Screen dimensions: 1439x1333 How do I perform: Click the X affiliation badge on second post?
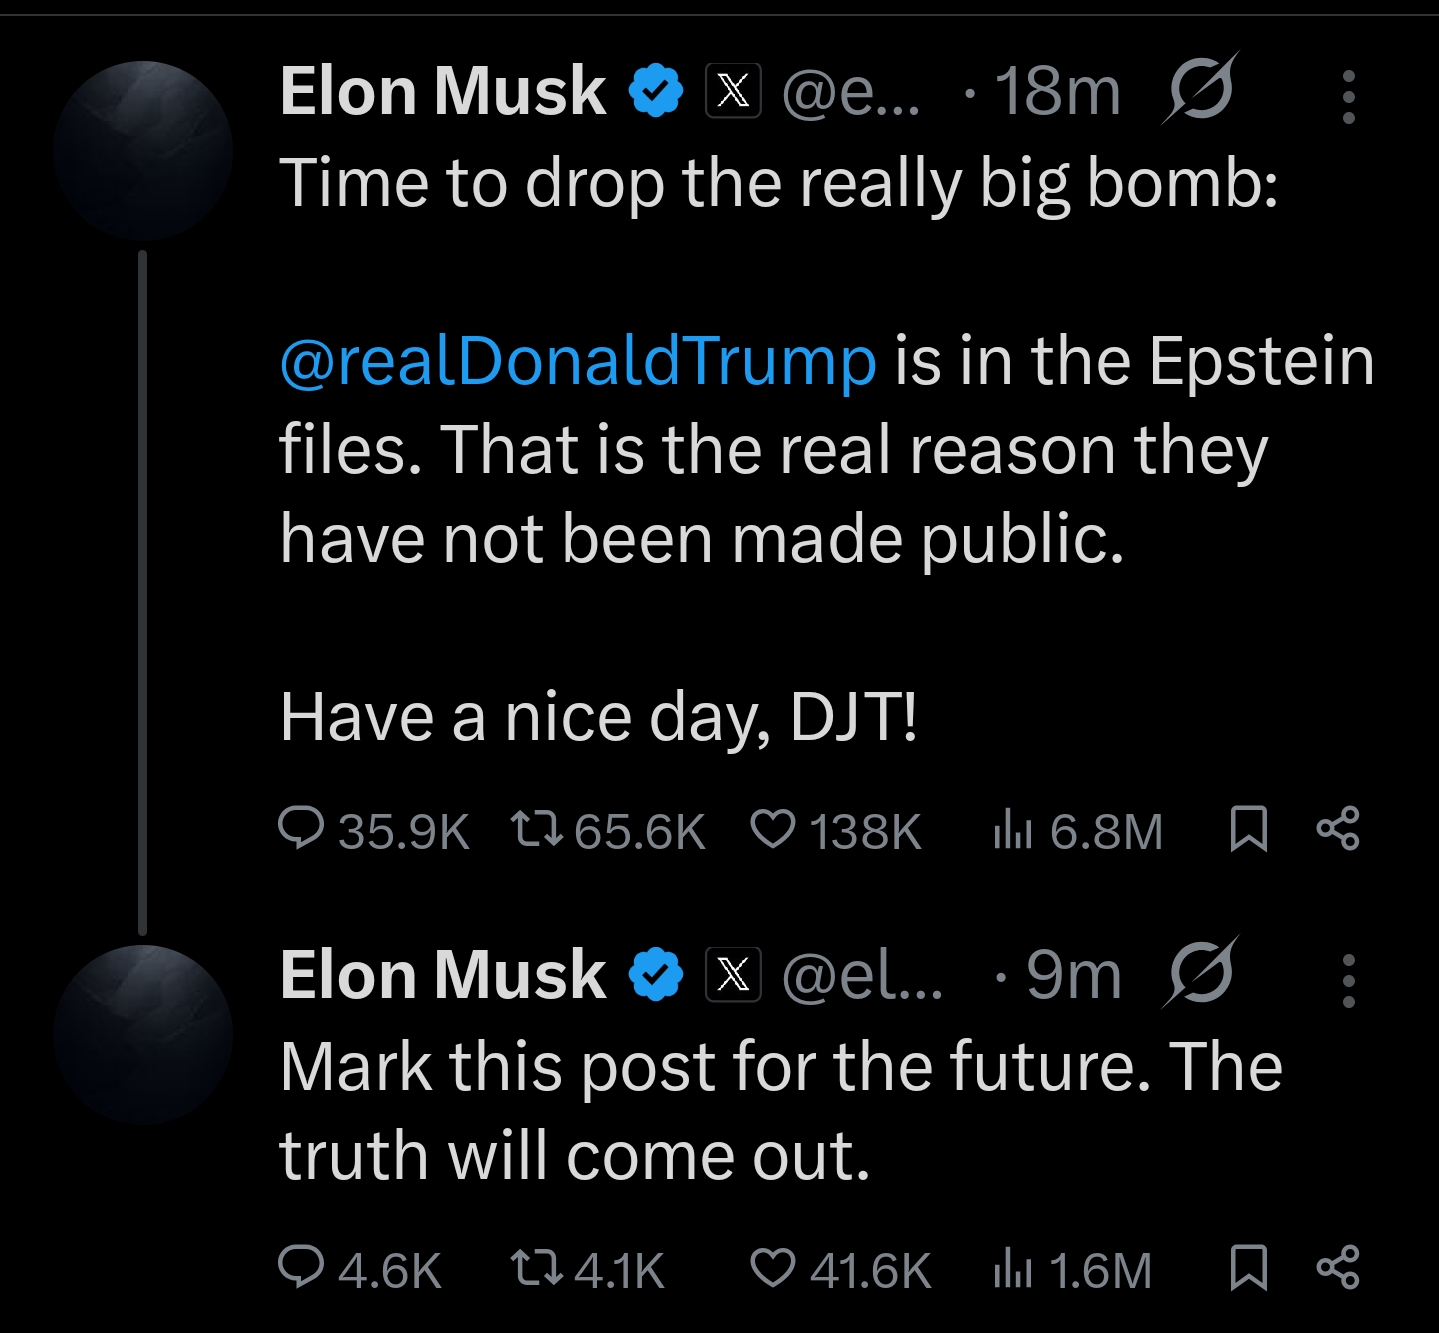pyautogui.click(x=733, y=975)
